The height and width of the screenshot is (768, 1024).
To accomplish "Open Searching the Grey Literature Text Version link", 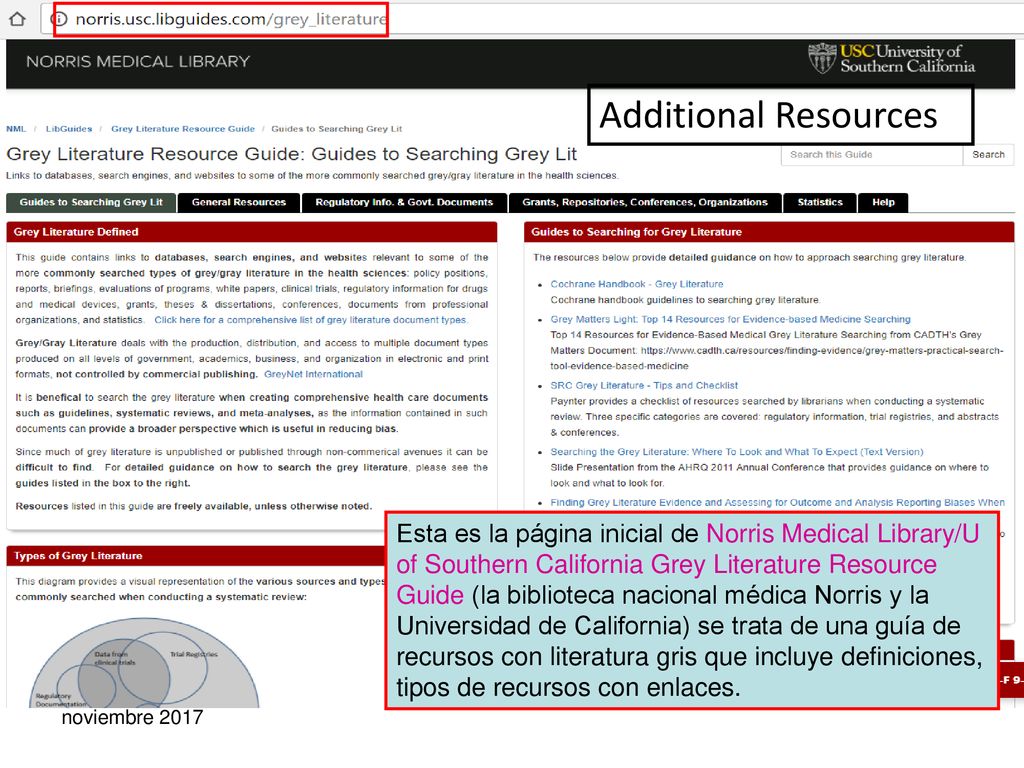I will pyautogui.click(x=737, y=452).
